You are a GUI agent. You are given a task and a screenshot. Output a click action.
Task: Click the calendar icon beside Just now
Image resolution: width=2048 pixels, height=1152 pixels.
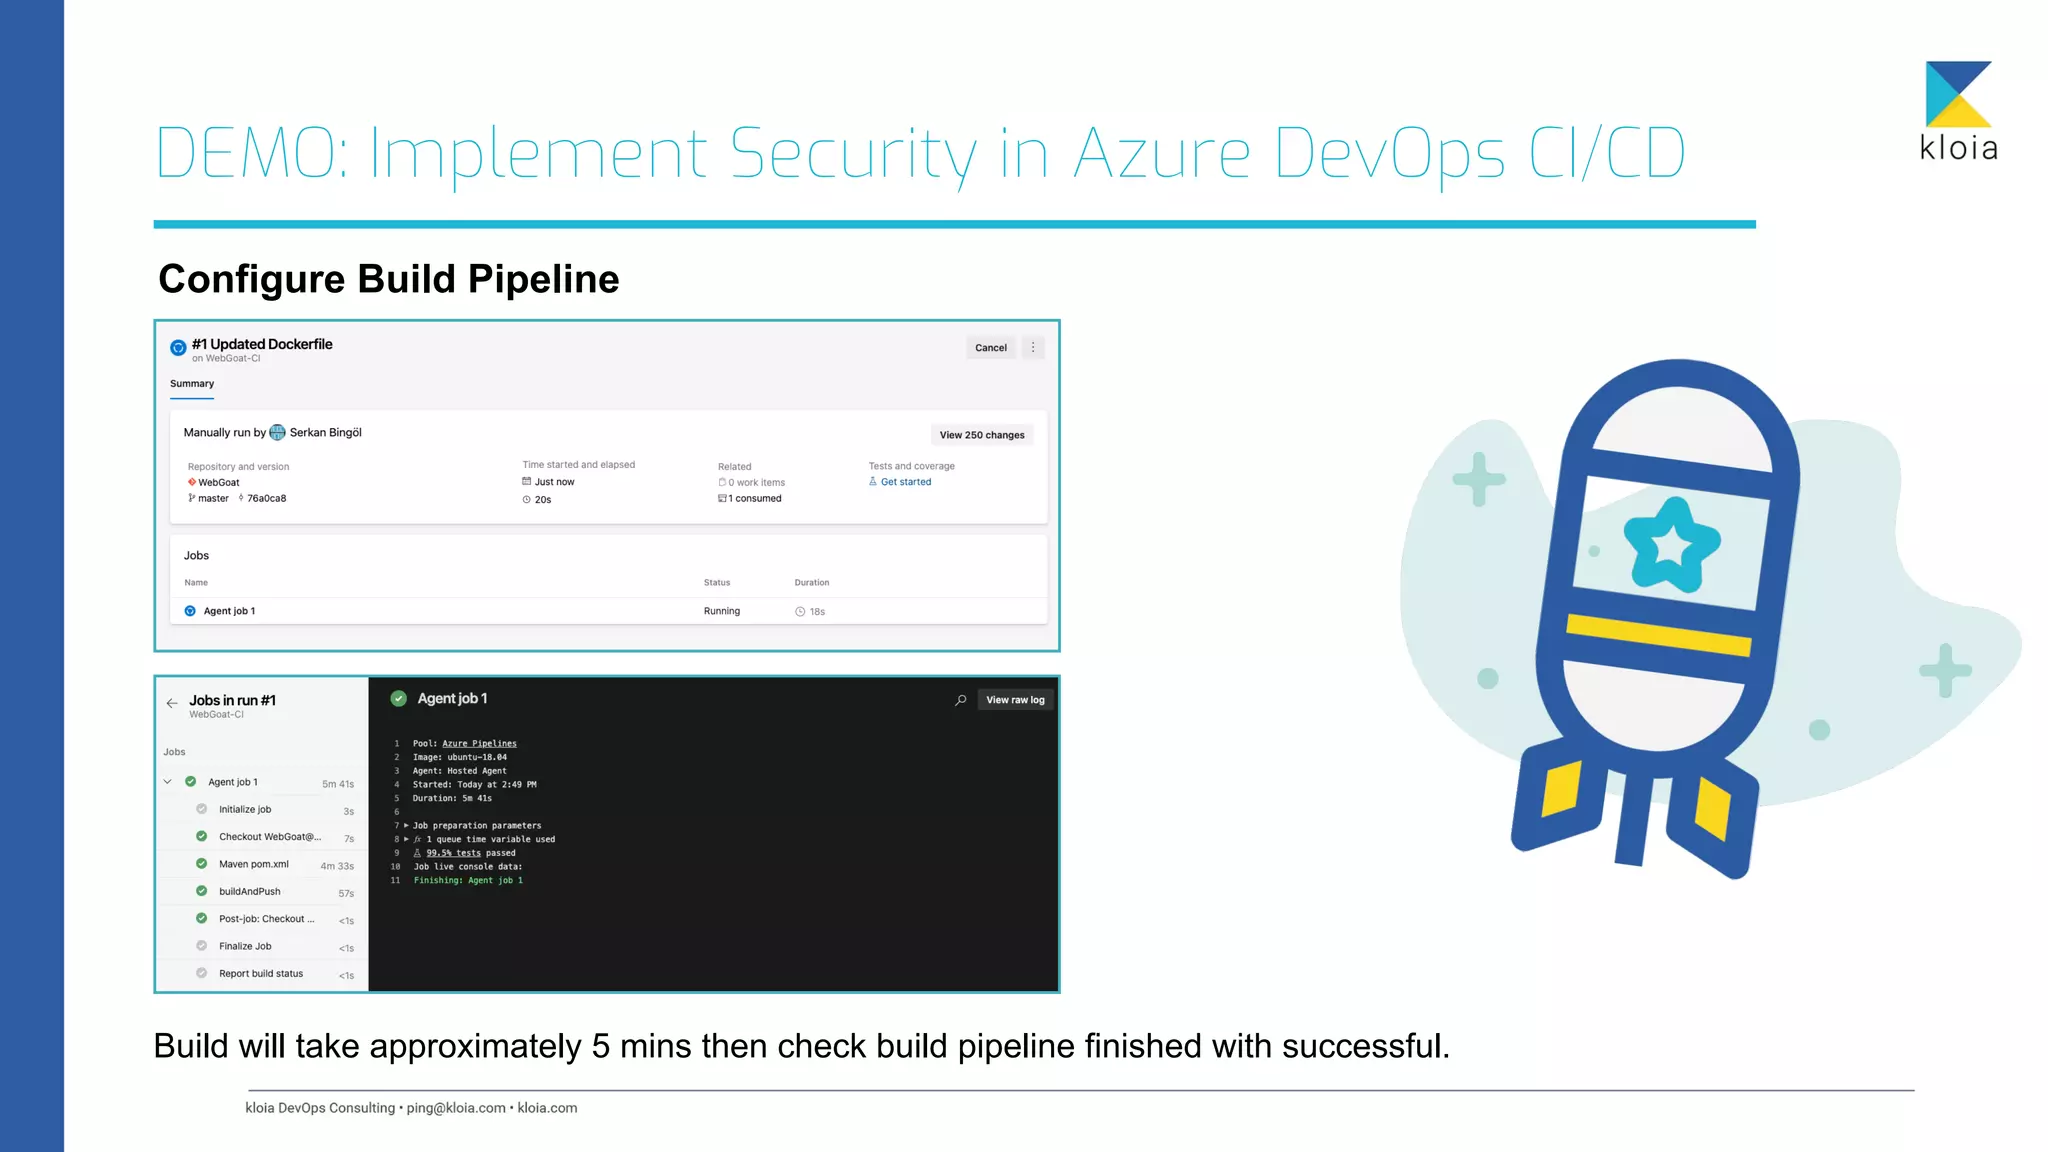point(527,481)
